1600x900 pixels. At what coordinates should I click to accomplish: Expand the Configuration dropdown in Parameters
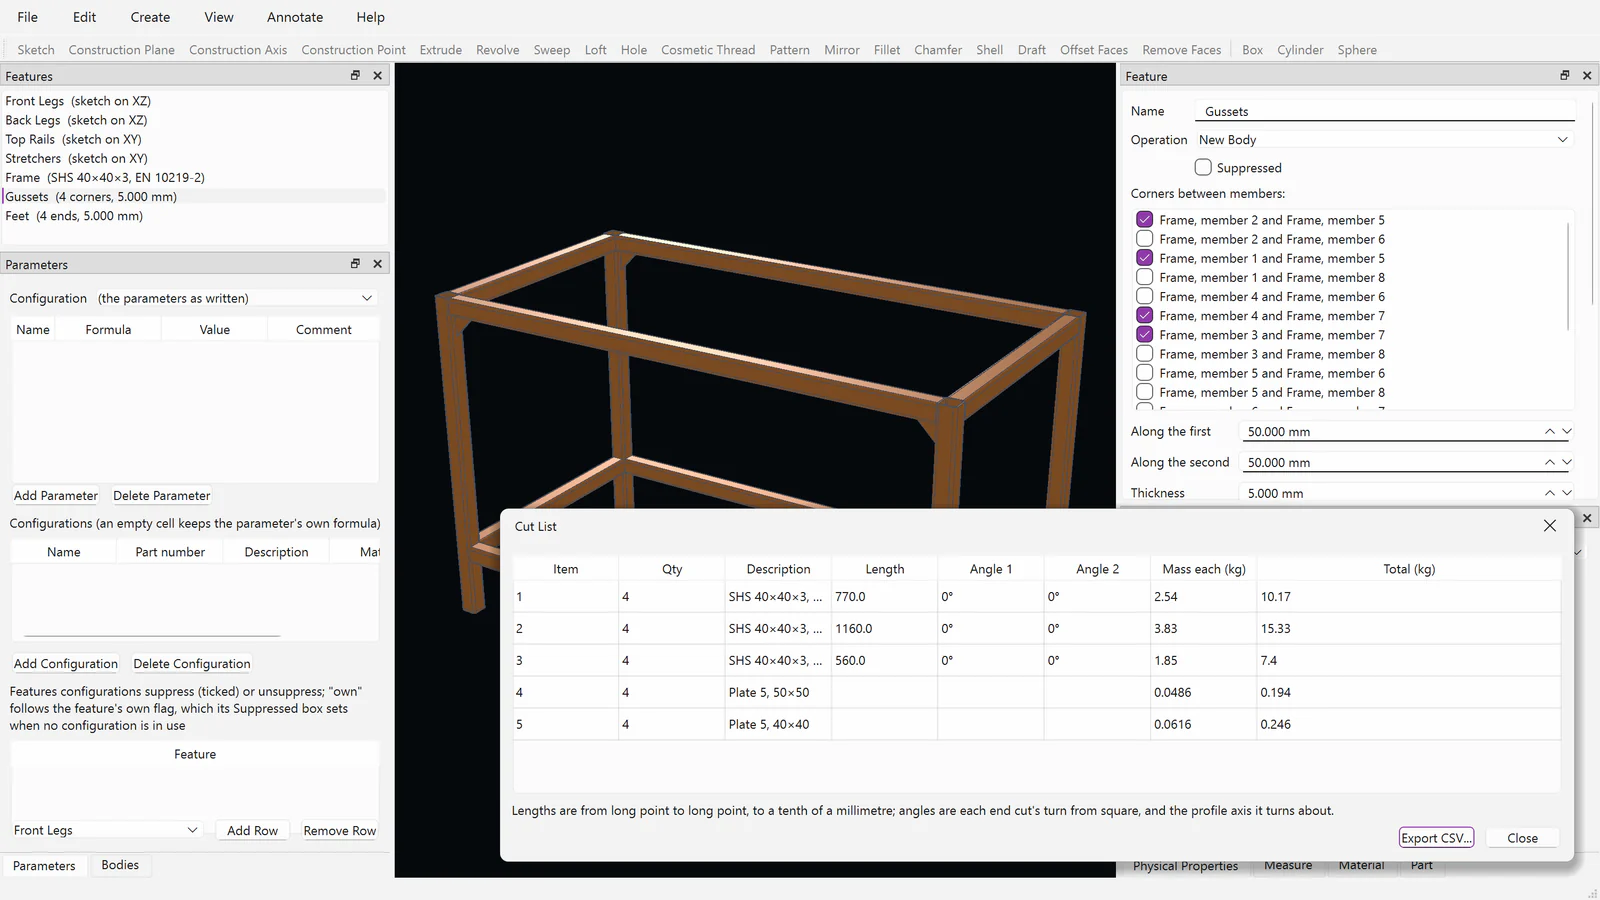click(236, 298)
